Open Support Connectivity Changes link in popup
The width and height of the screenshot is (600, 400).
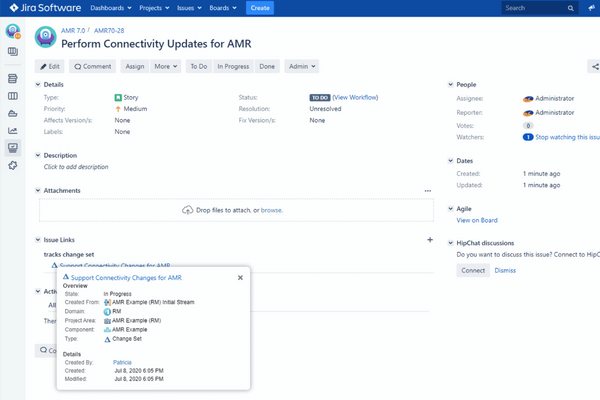126,278
